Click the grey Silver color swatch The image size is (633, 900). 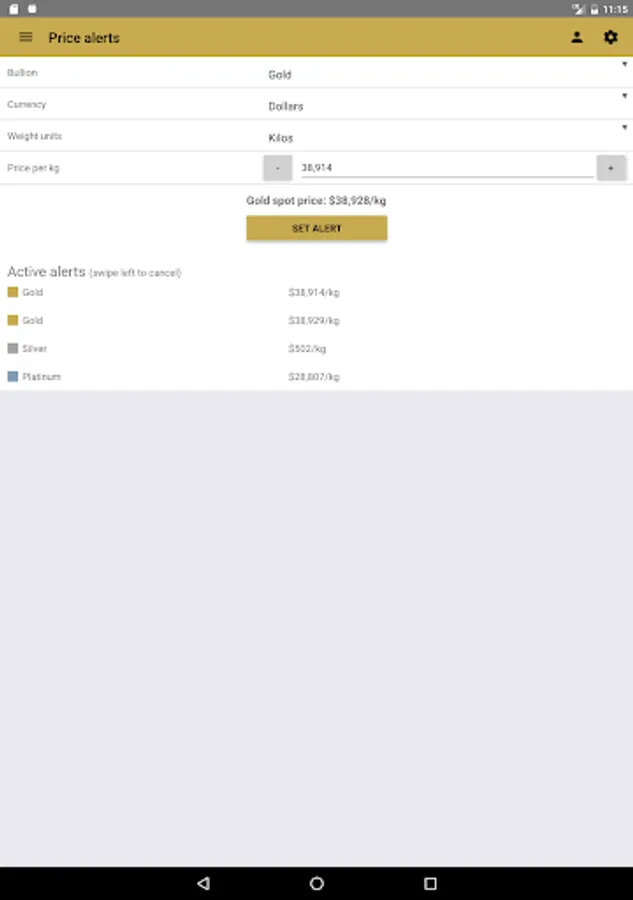point(13,348)
